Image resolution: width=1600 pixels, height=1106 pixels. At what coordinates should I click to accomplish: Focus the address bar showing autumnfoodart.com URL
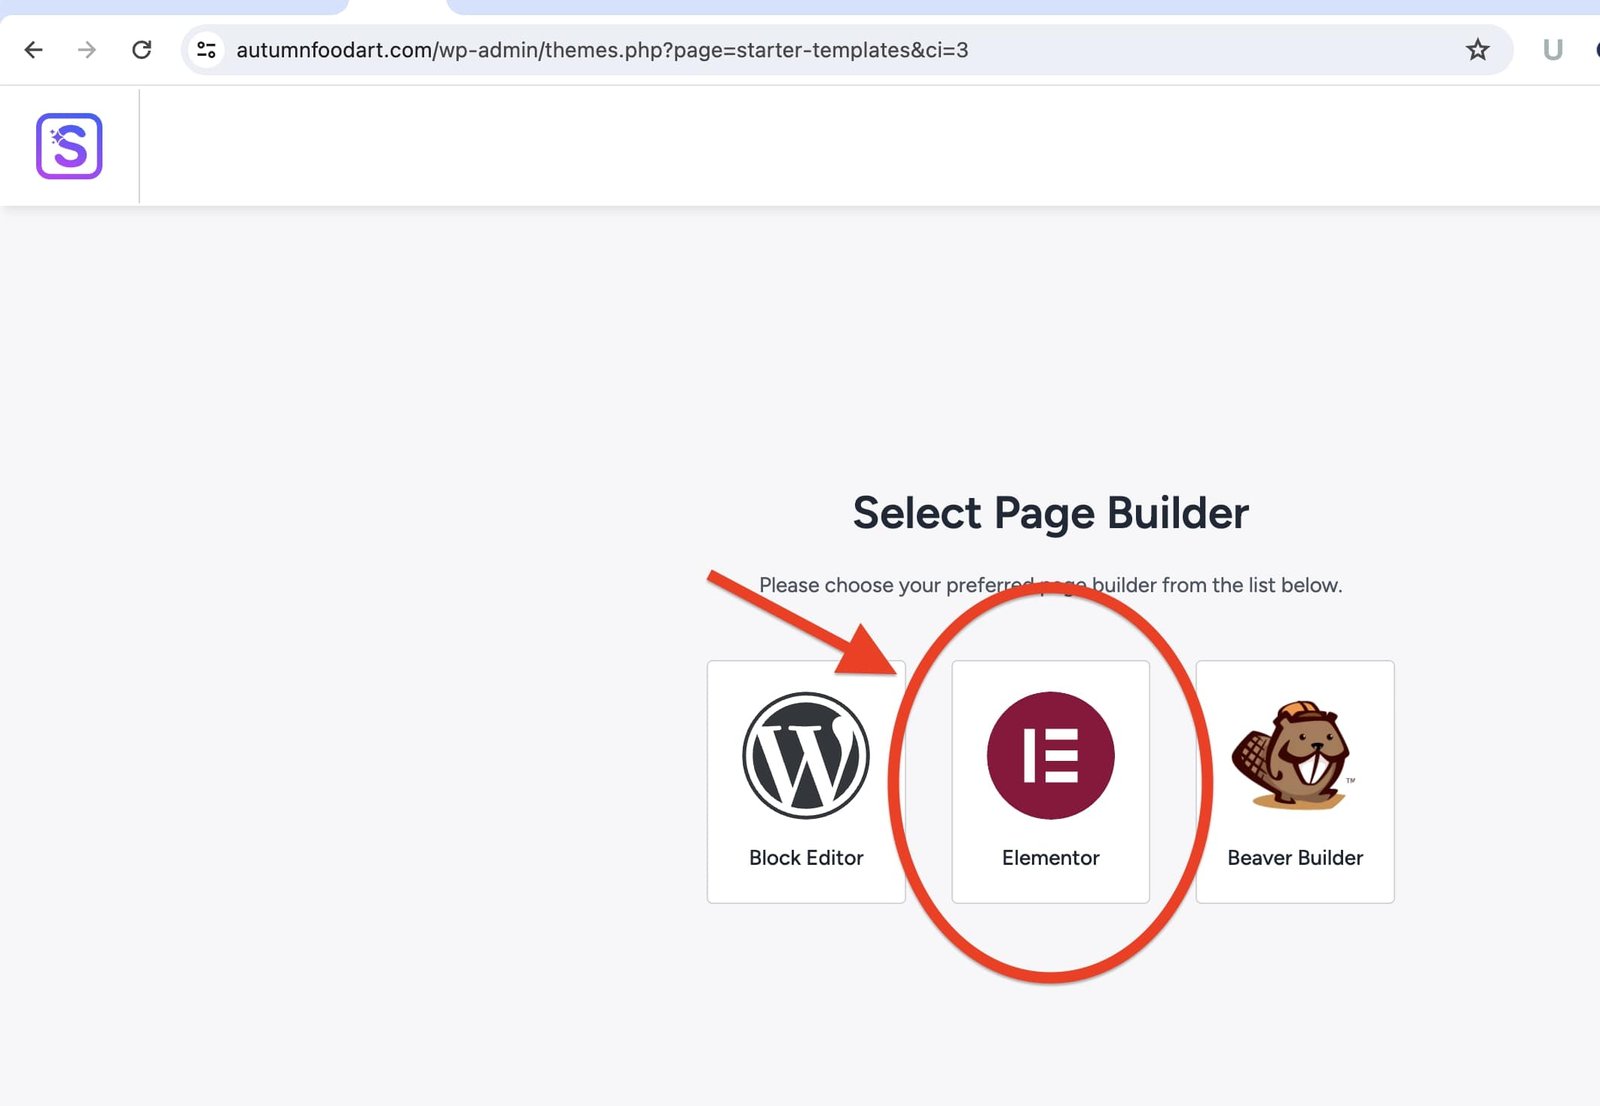click(845, 50)
